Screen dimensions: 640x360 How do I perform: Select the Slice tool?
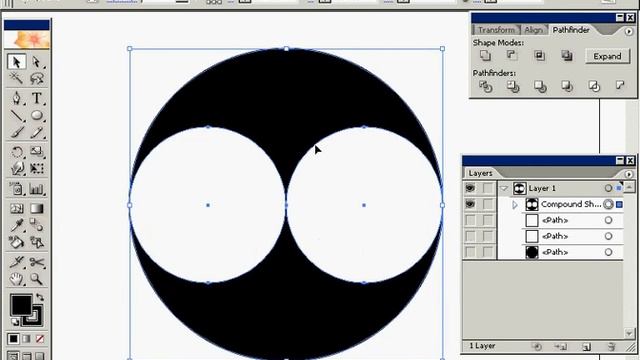[16, 262]
